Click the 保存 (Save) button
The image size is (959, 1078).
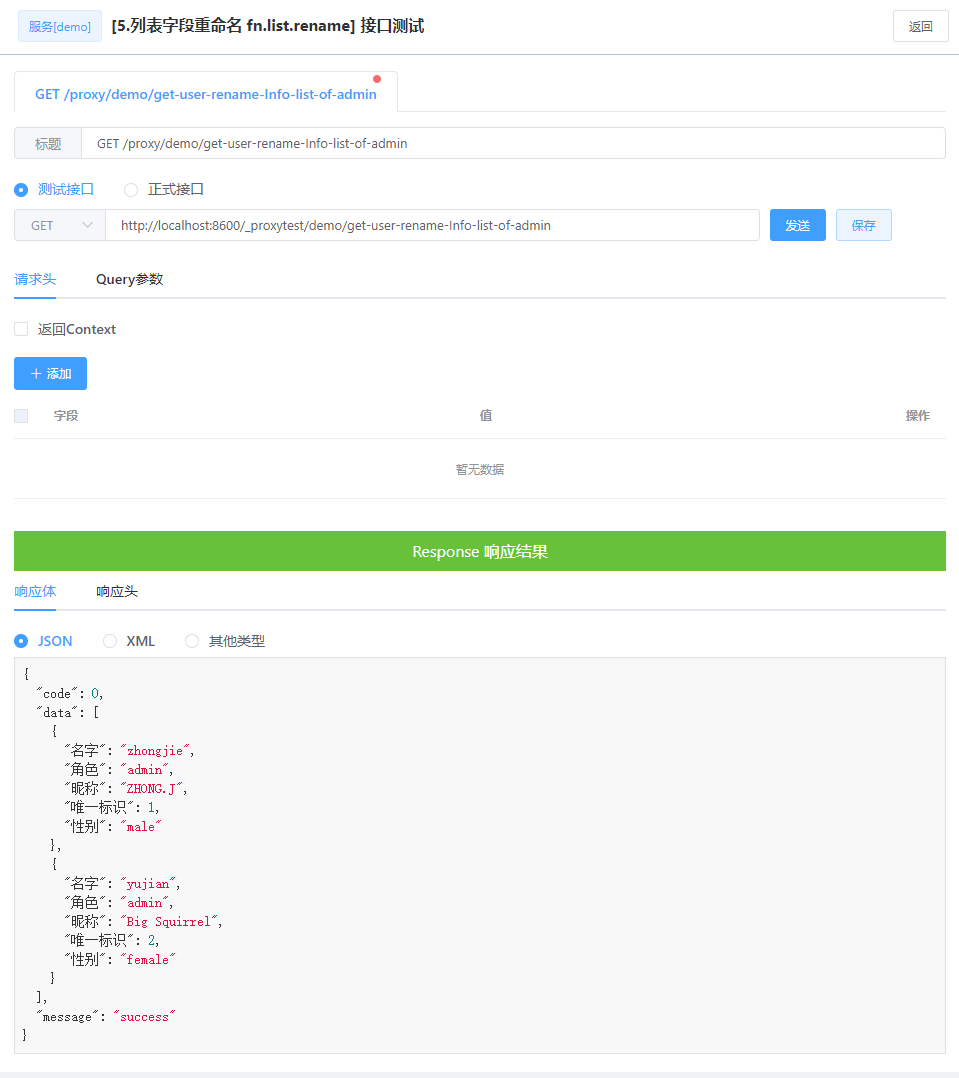tap(863, 225)
